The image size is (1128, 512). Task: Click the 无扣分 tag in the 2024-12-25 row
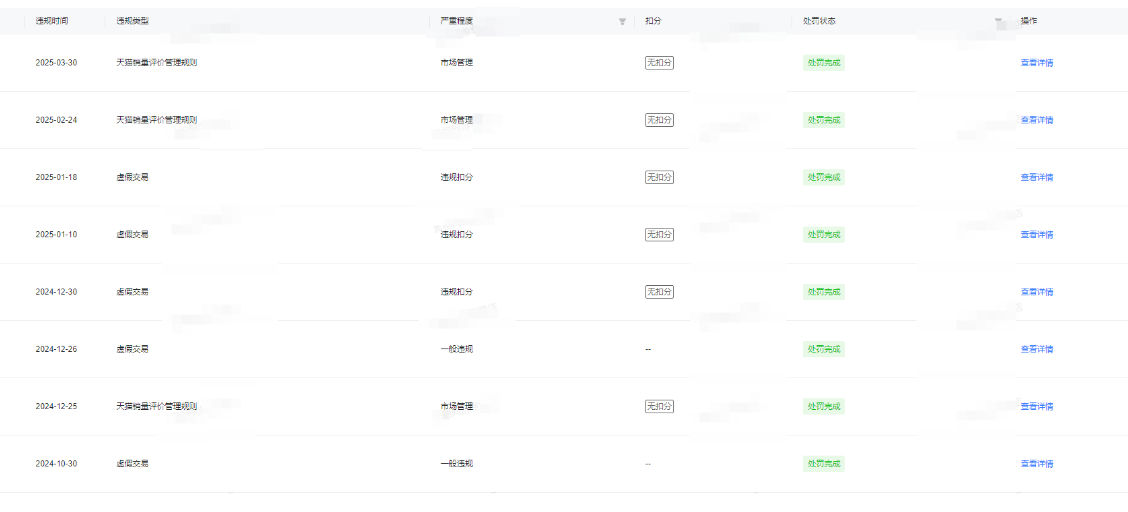pyautogui.click(x=659, y=407)
